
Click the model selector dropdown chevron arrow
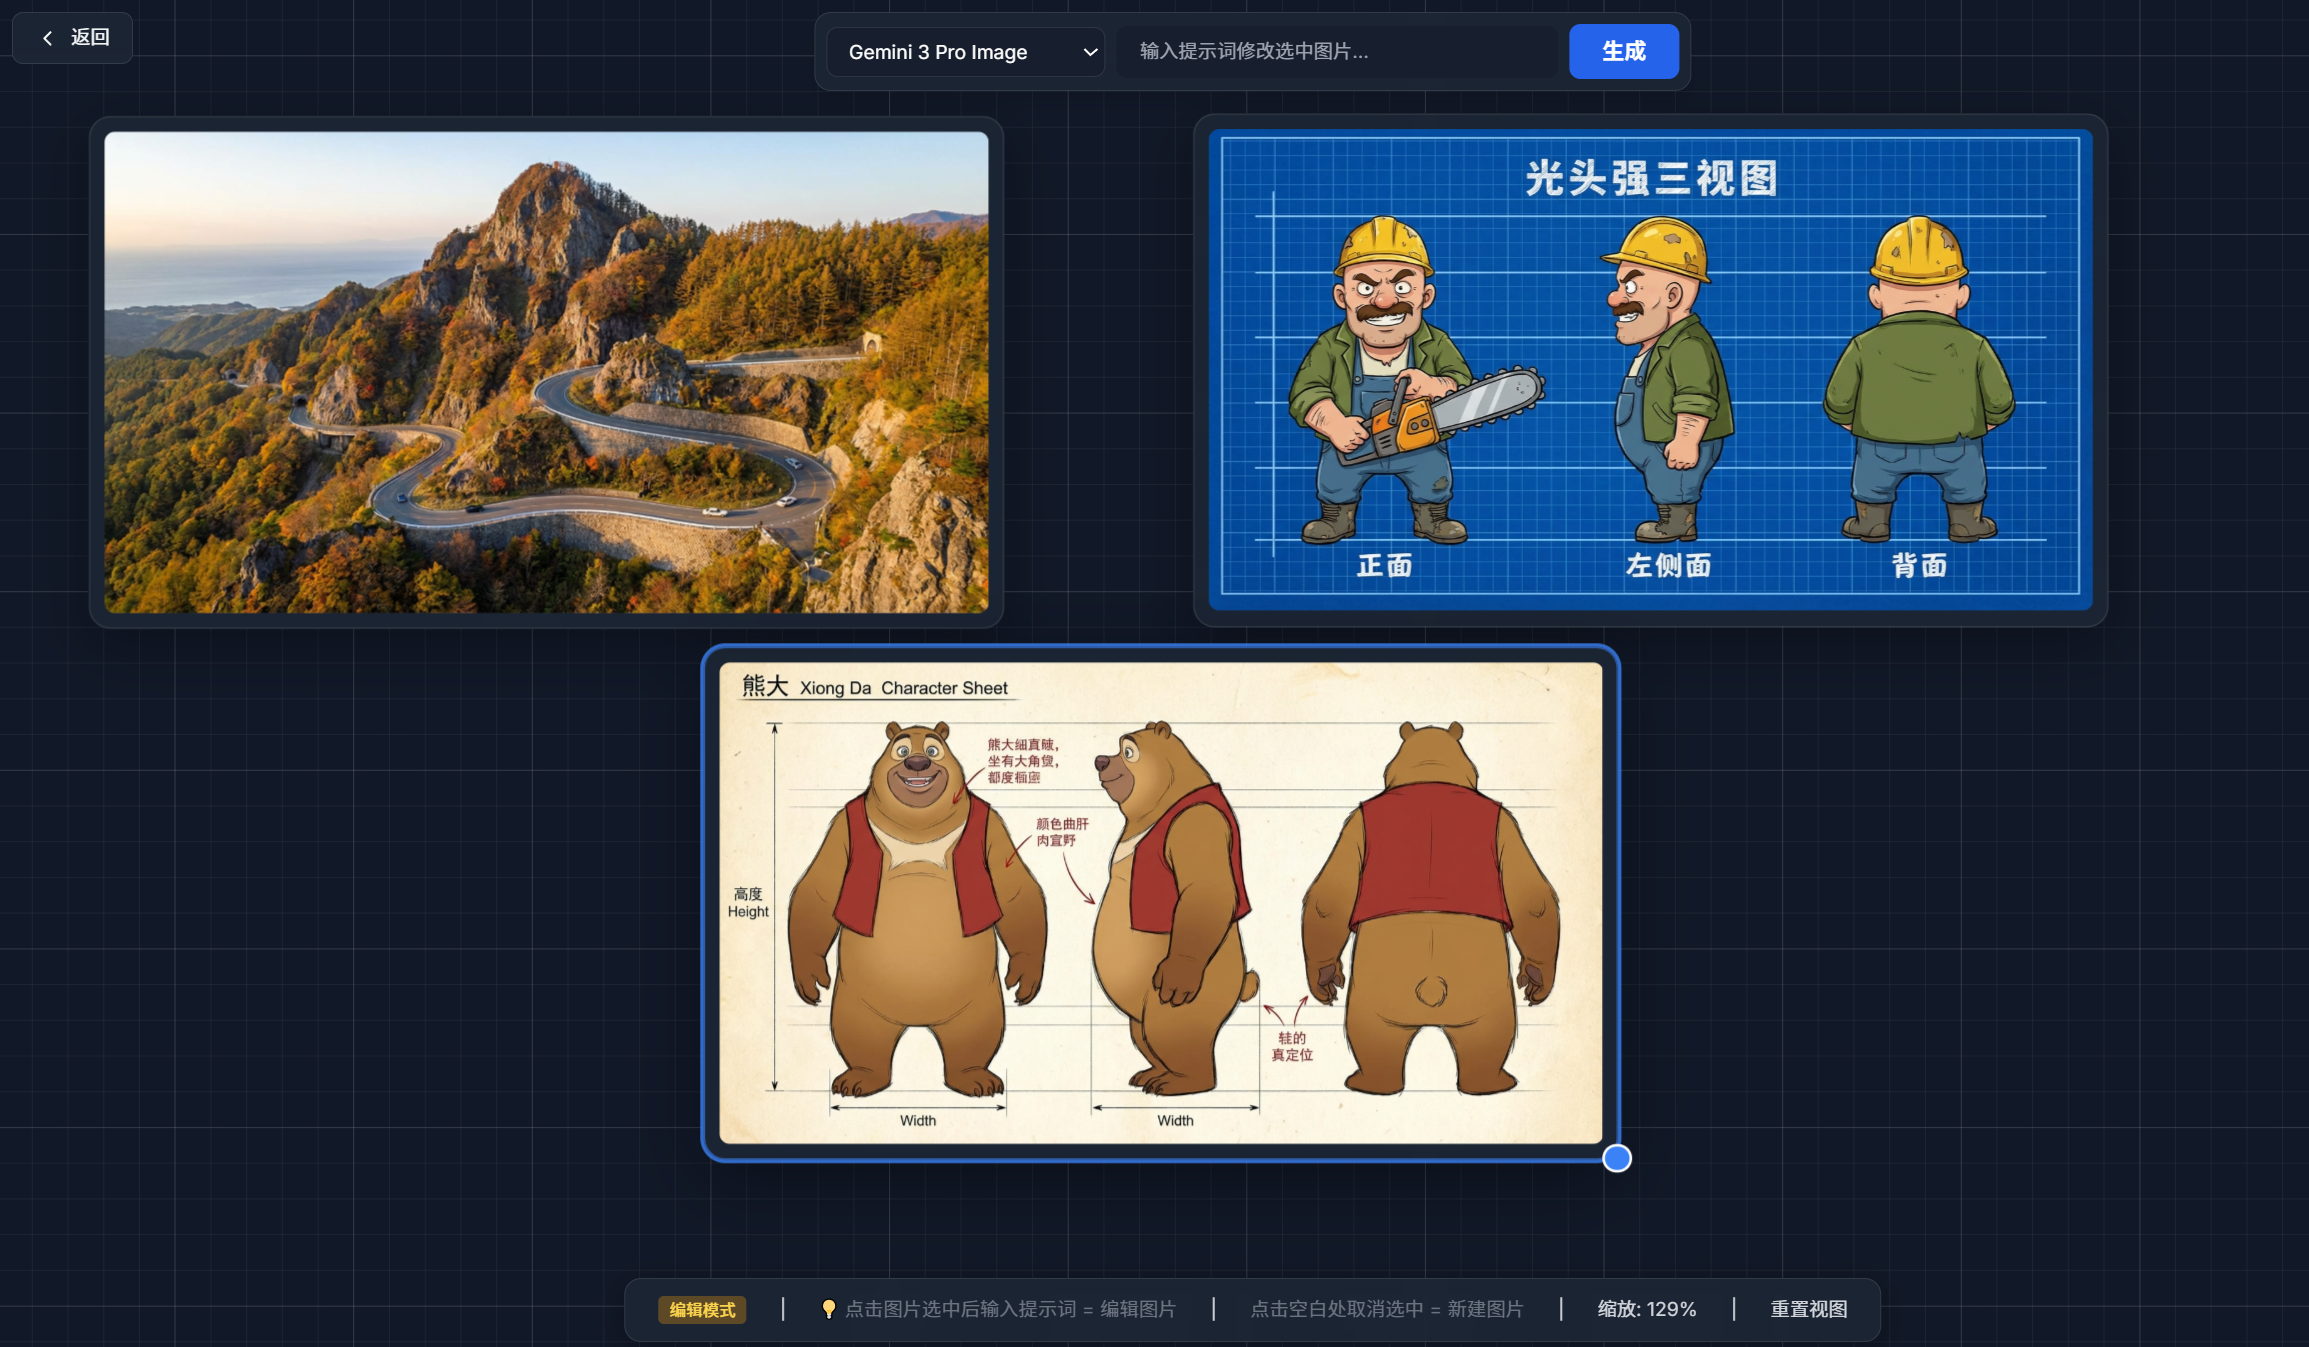click(1090, 52)
